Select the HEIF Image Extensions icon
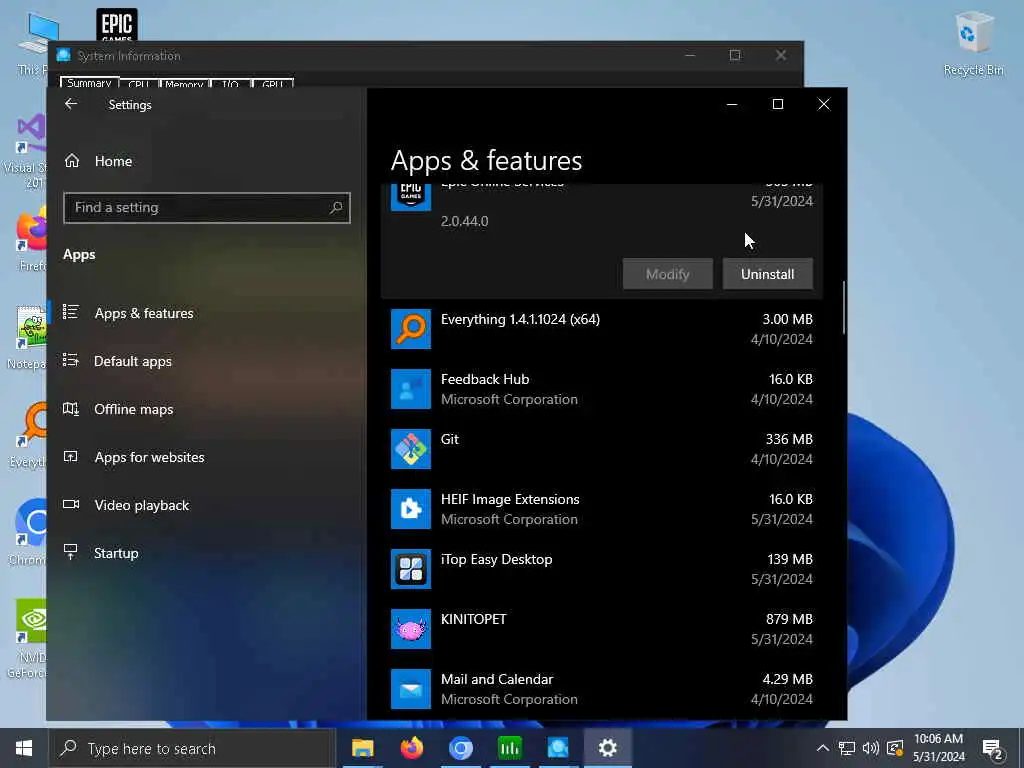Screen dimensions: 1024x768 tap(411, 509)
